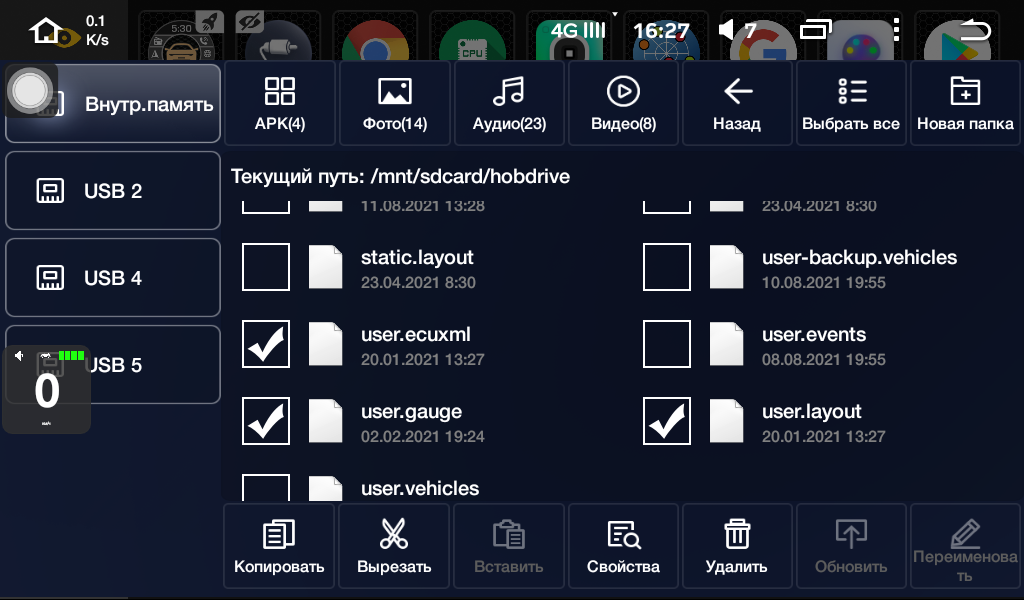
Task: Check the user.events checkbox
Action: (666, 344)
